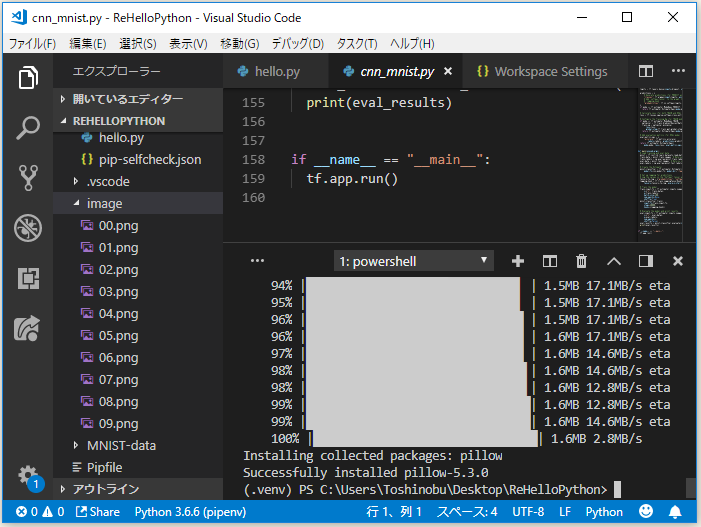
Task: Switch to the hello.py tab
Action: point(275,72)
